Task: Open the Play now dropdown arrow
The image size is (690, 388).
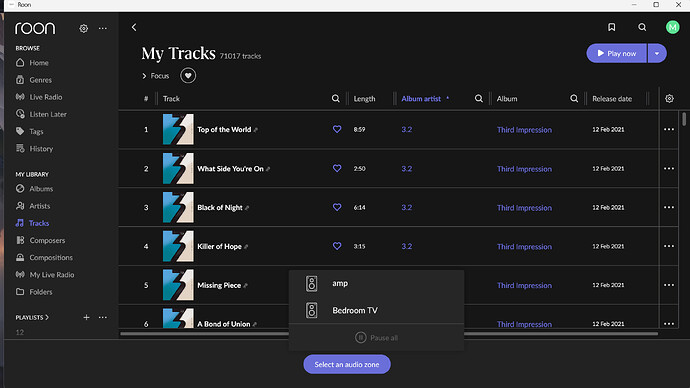Action: coord(657,53)
